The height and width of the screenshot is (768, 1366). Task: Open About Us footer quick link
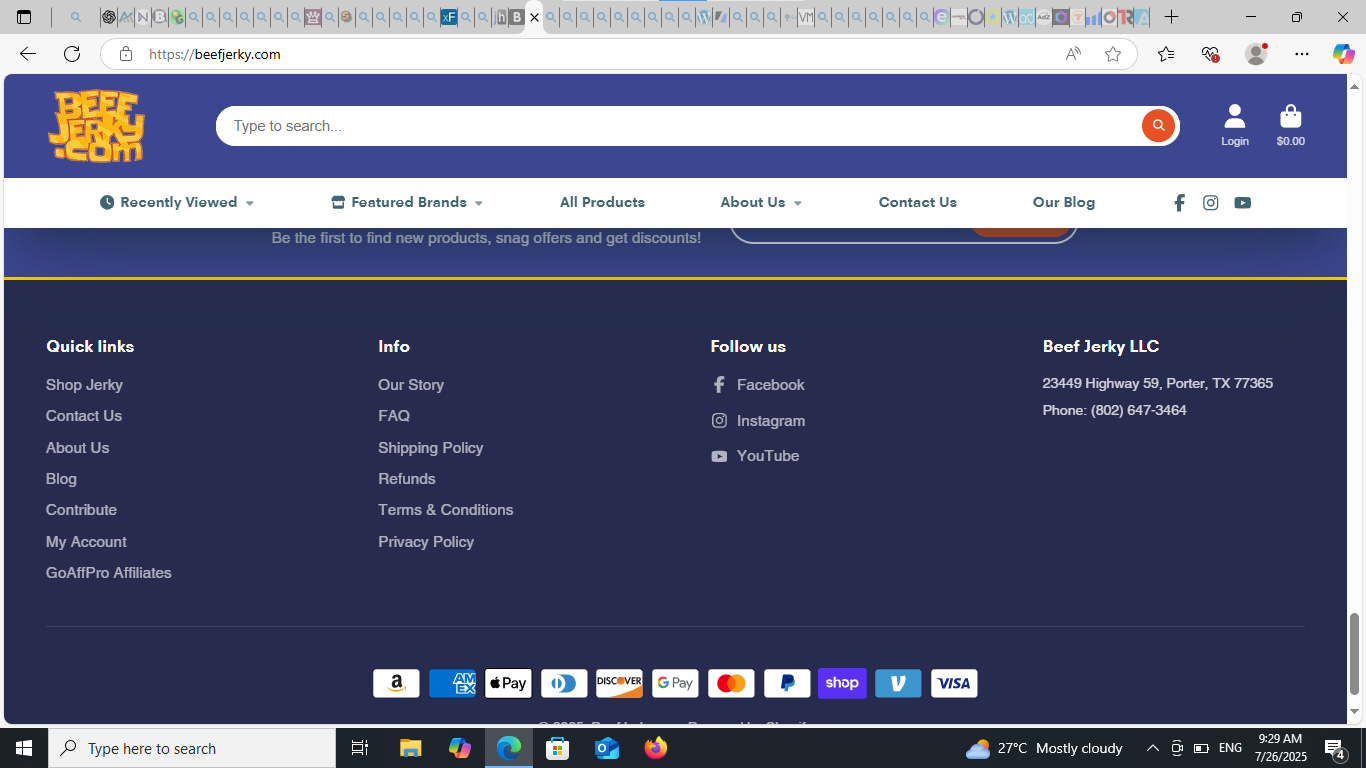(x=78, y=448)
